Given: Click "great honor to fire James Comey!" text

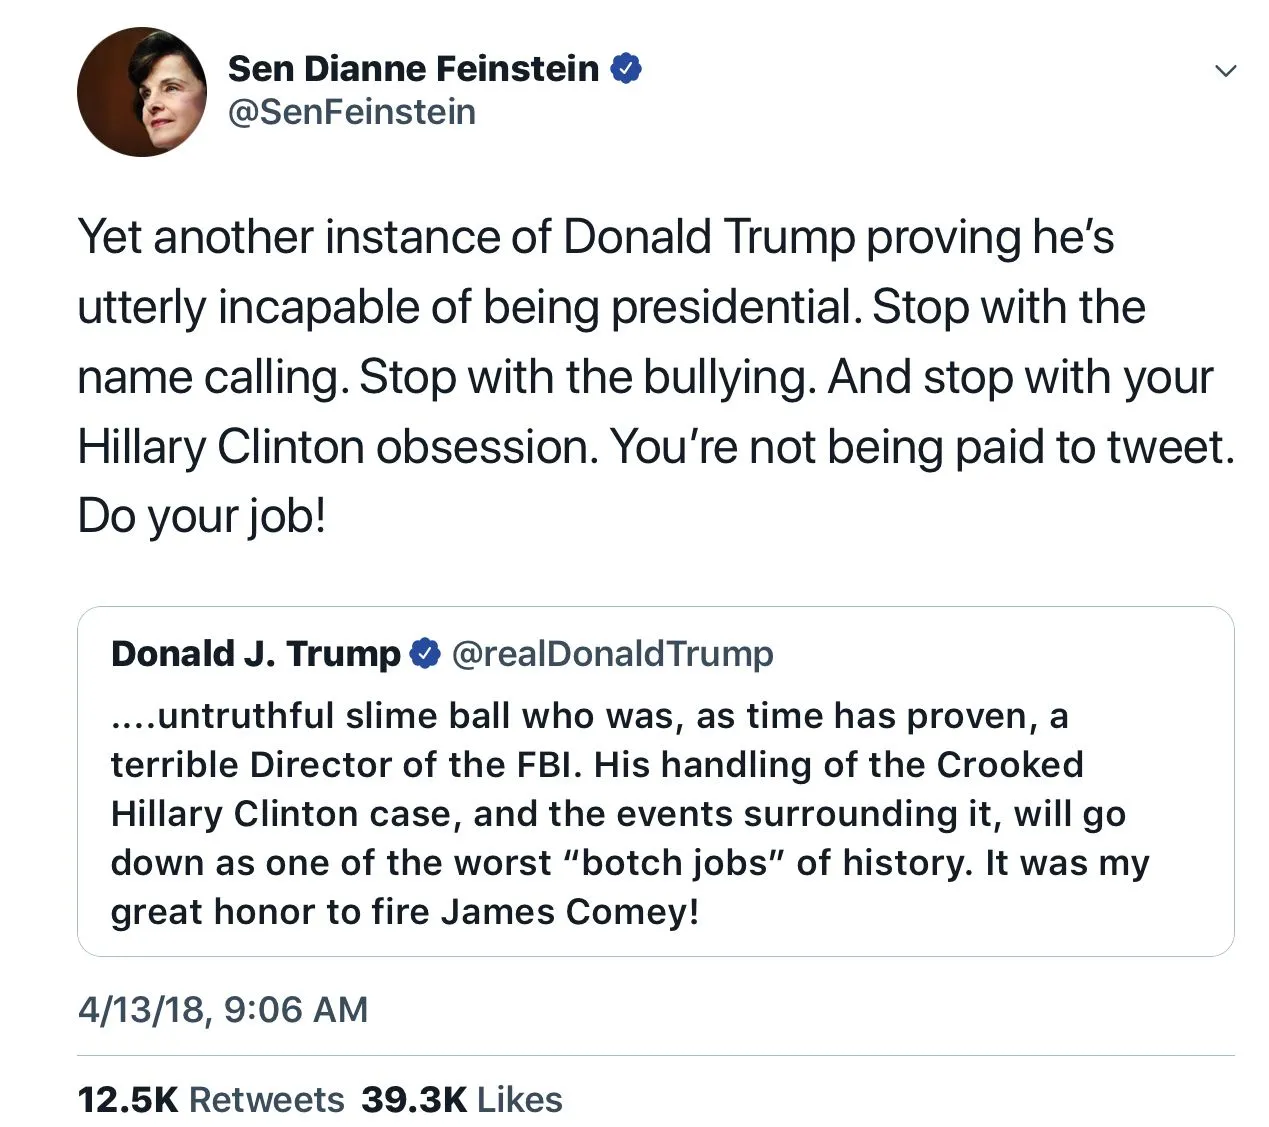Looking at the screenshot, I should coord(405,911).
